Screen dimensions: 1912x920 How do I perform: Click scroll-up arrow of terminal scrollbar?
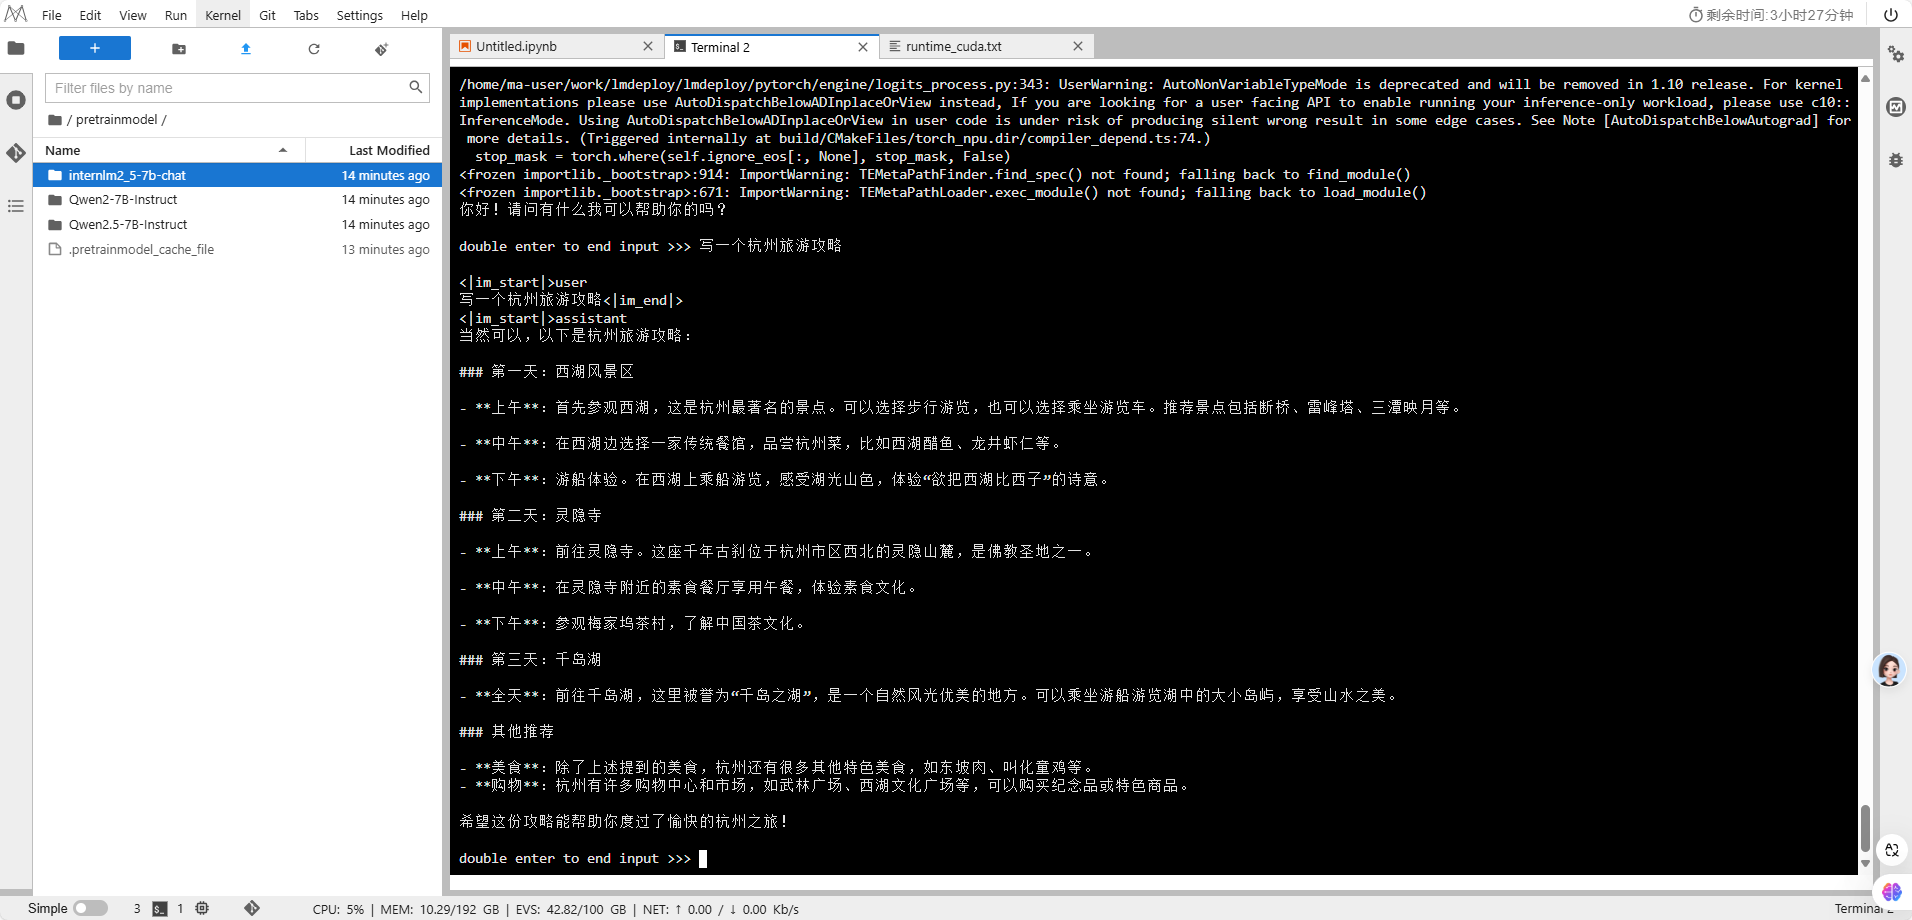pos(1865,77)
